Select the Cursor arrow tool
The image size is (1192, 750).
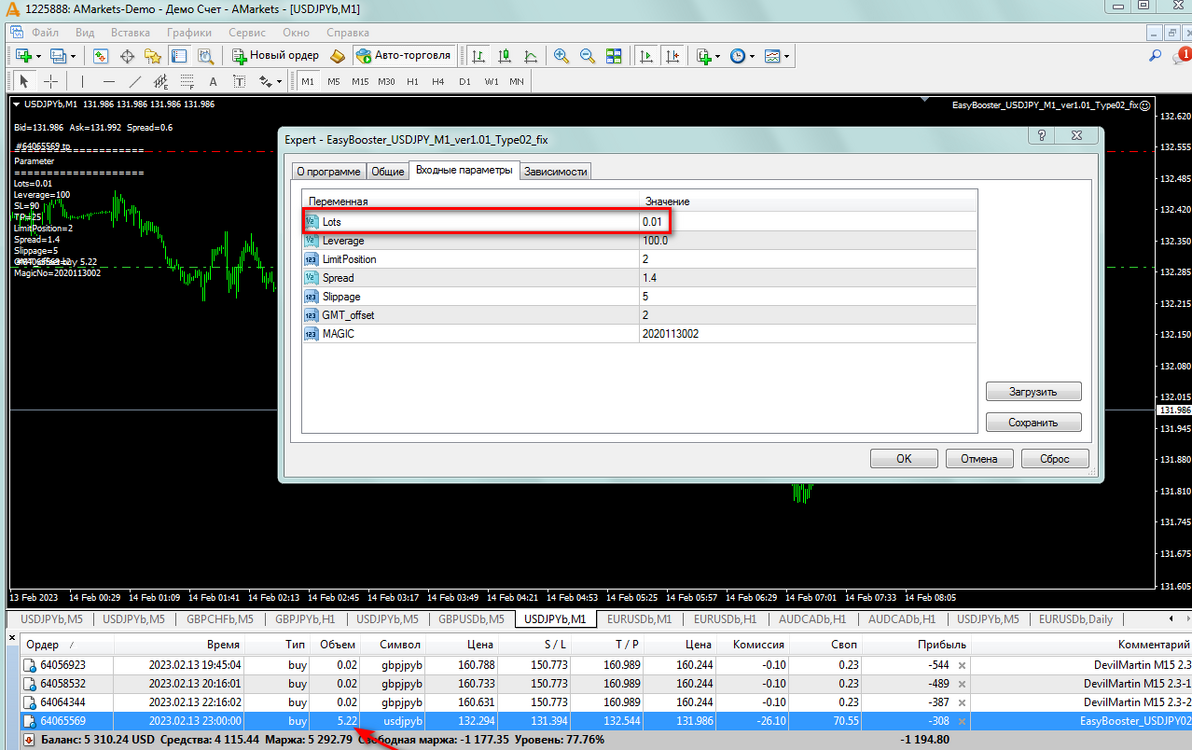click(24, 81)
